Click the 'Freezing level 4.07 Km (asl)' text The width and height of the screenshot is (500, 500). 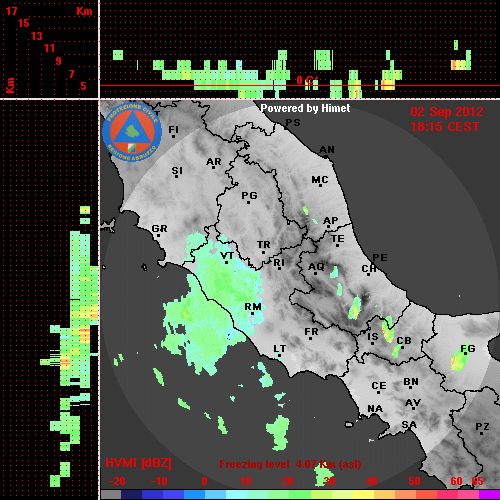coord(290,464)
